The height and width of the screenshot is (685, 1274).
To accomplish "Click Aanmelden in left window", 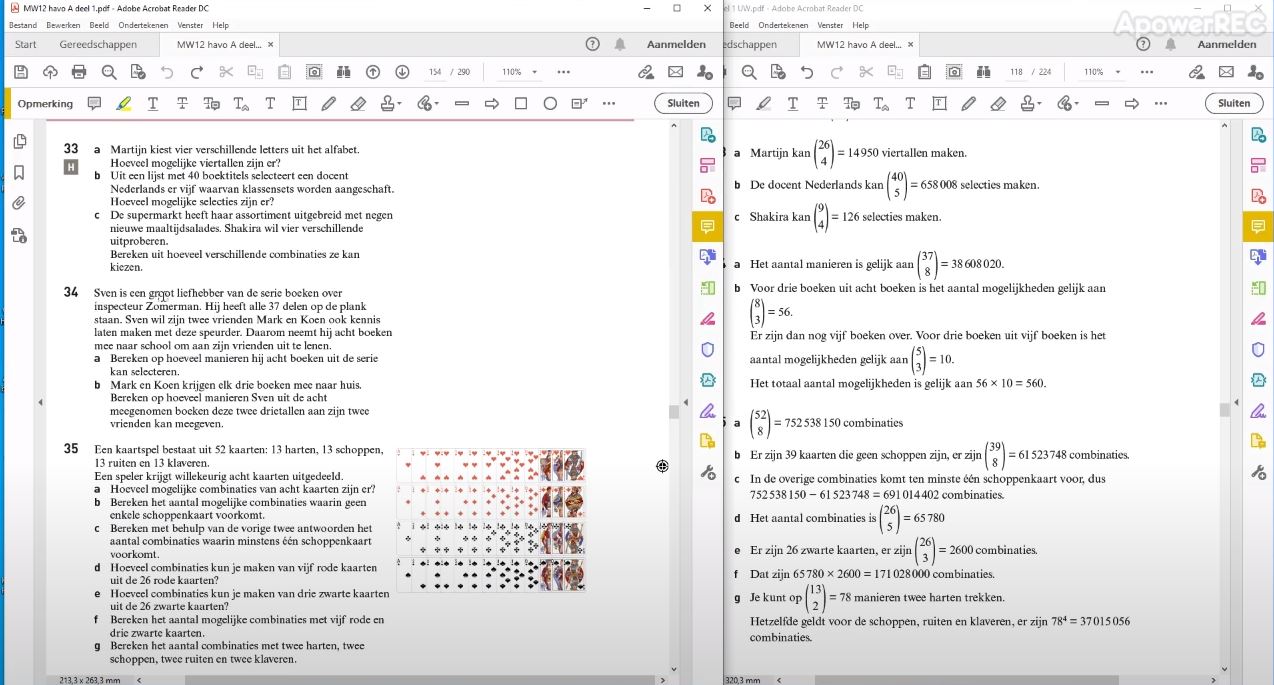I will 676,44.
